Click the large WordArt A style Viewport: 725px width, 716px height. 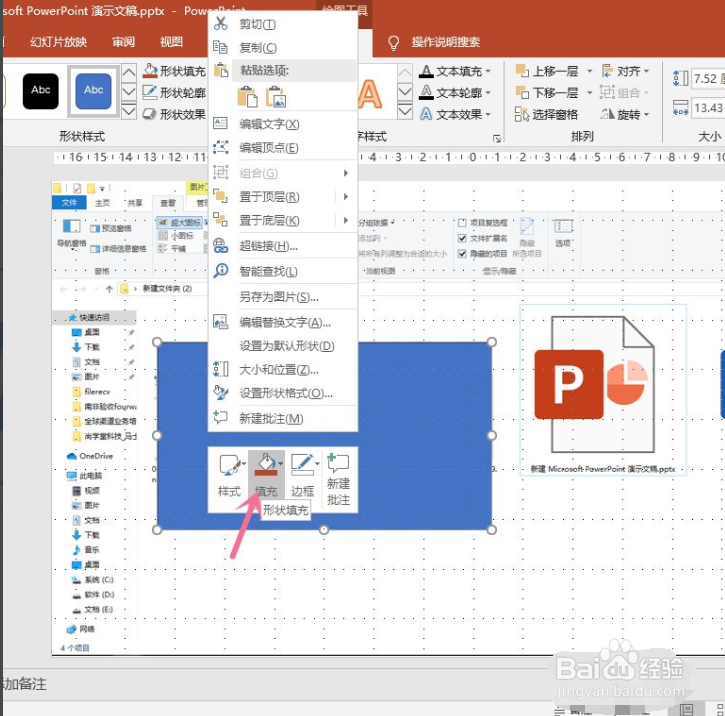[370, 95]
